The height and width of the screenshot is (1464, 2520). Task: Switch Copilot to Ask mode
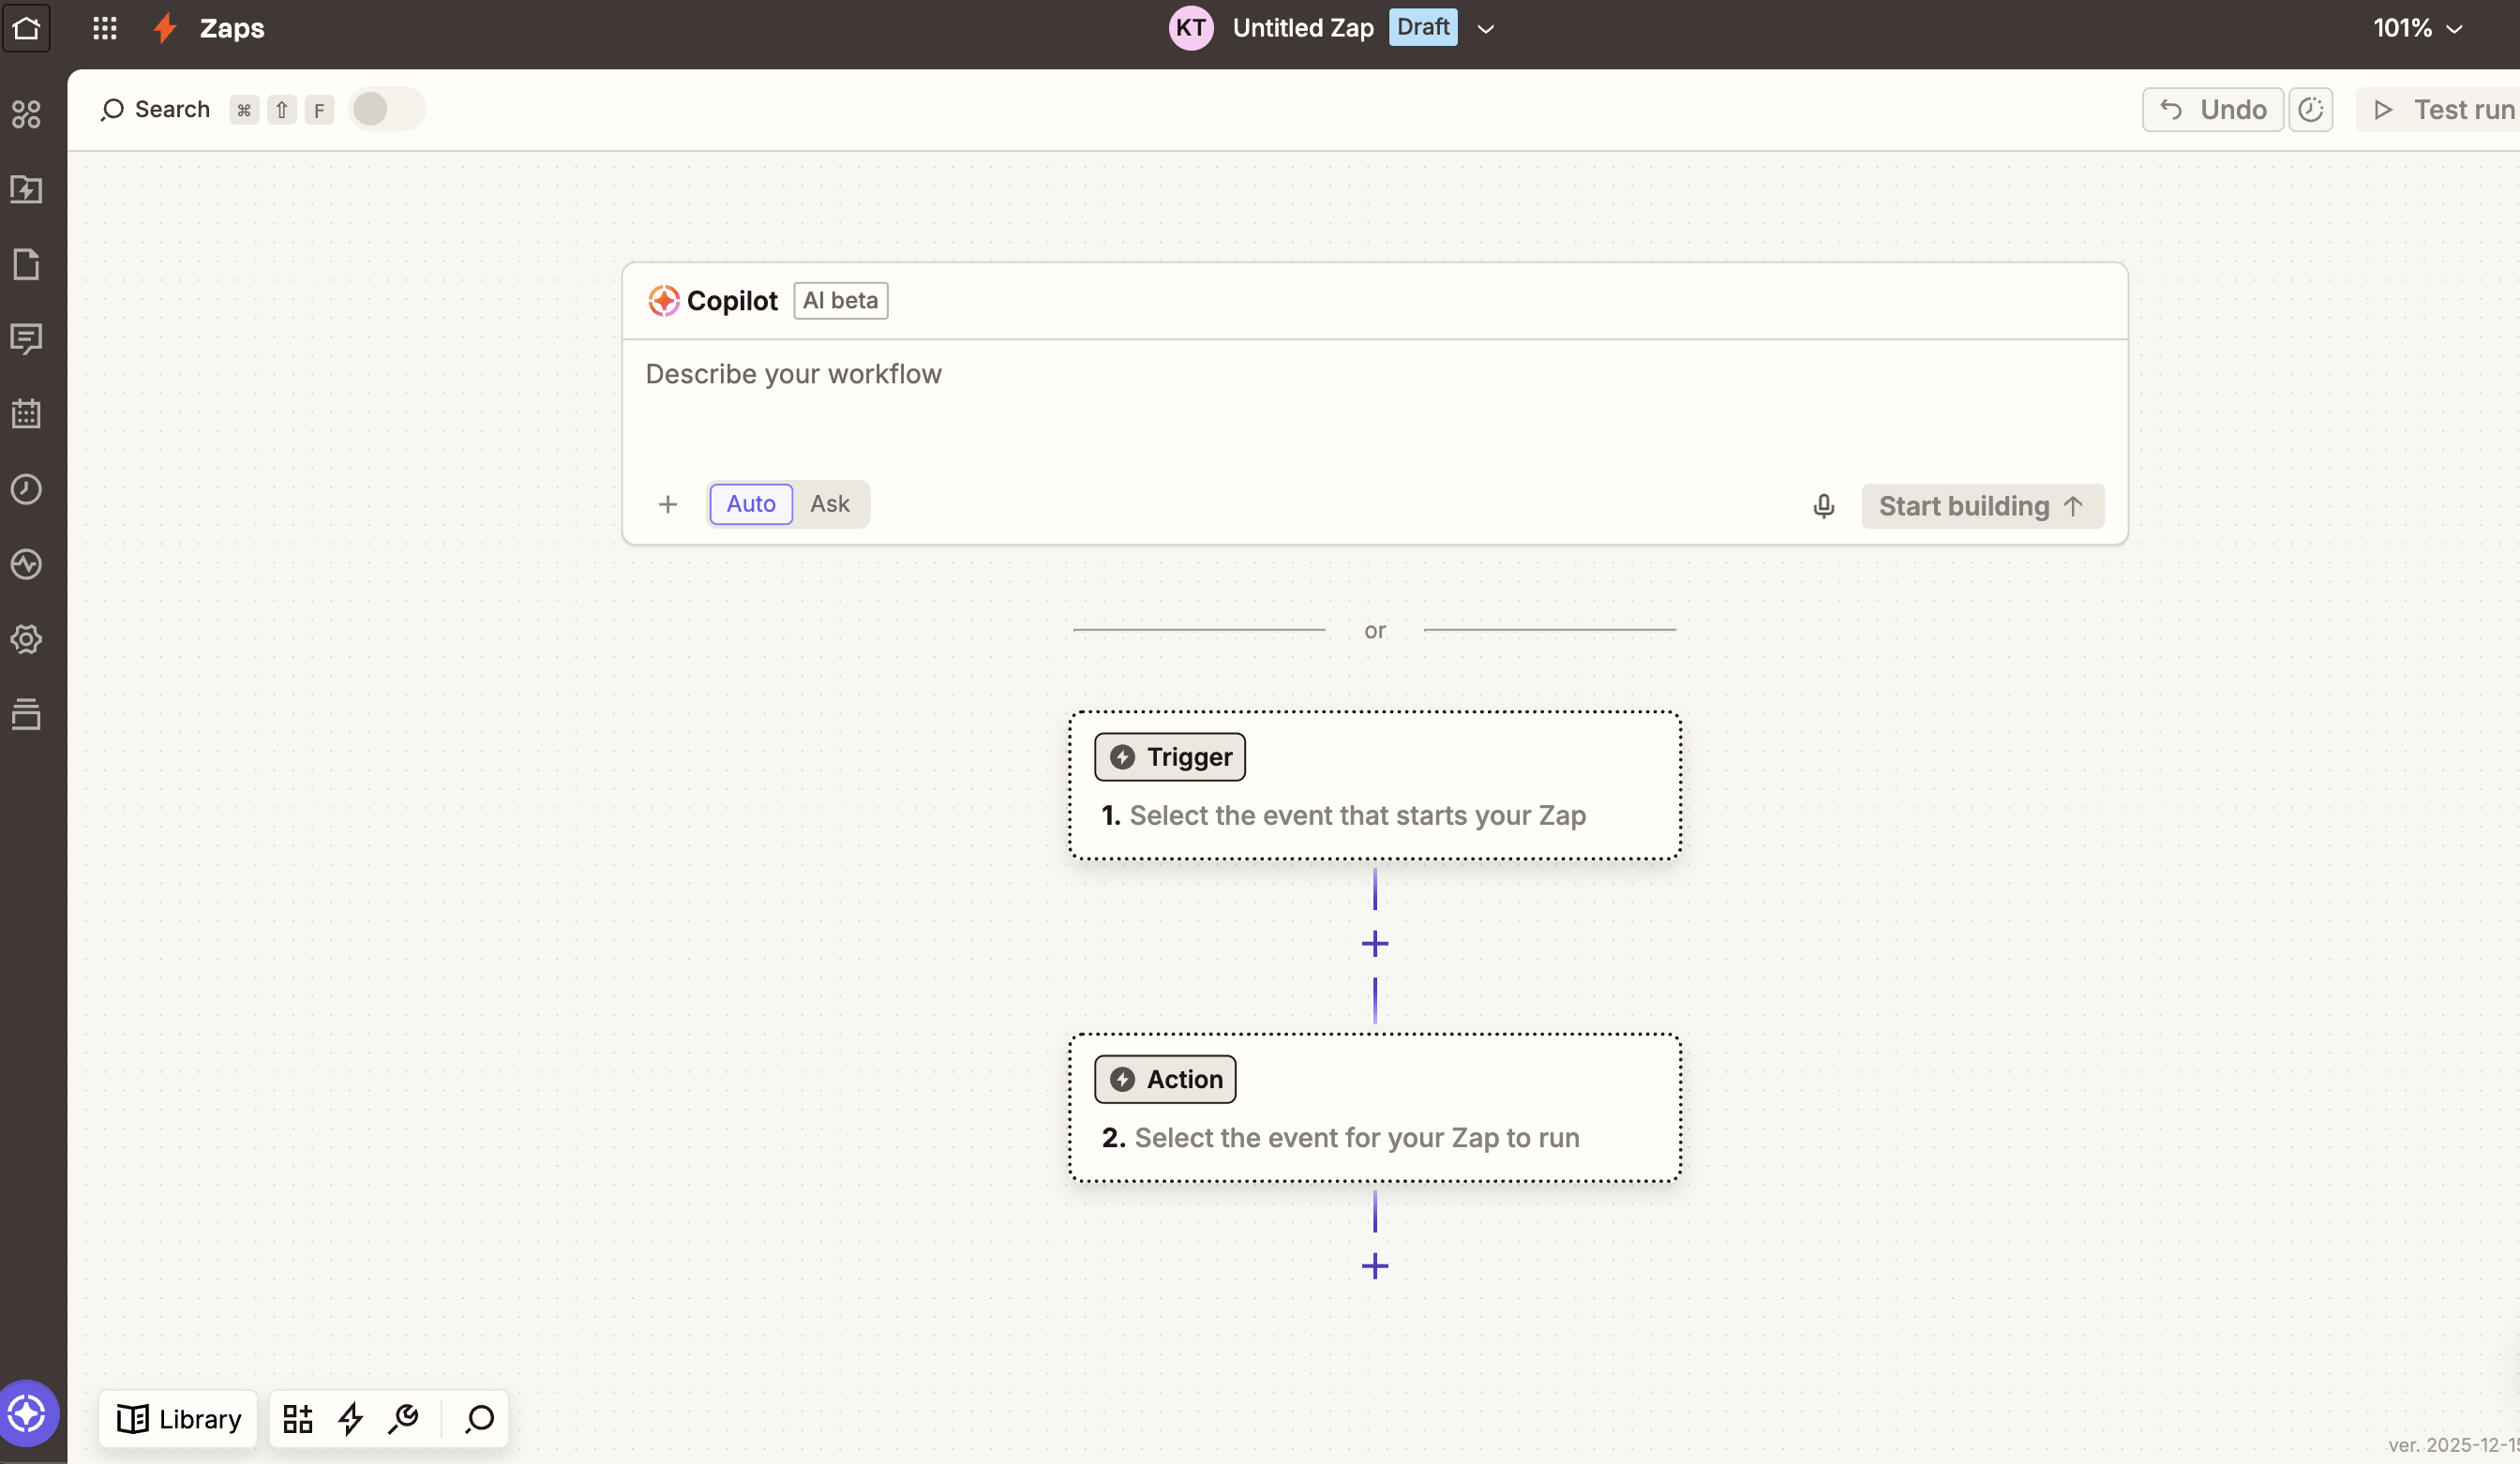(829, 504)
